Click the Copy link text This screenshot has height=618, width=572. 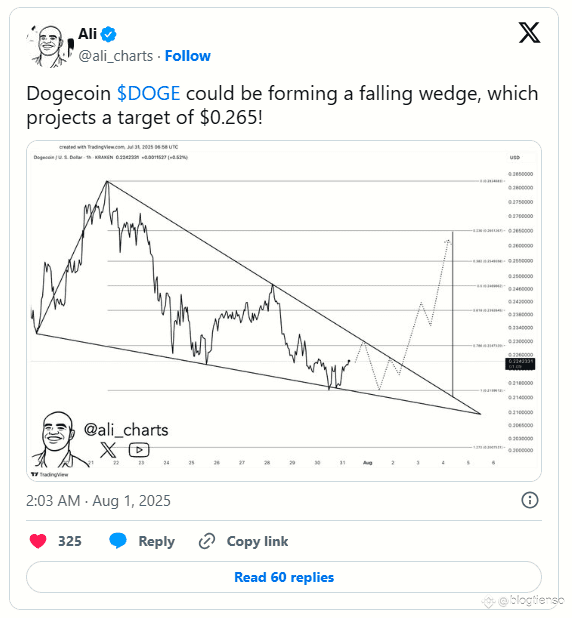(257, 541)
